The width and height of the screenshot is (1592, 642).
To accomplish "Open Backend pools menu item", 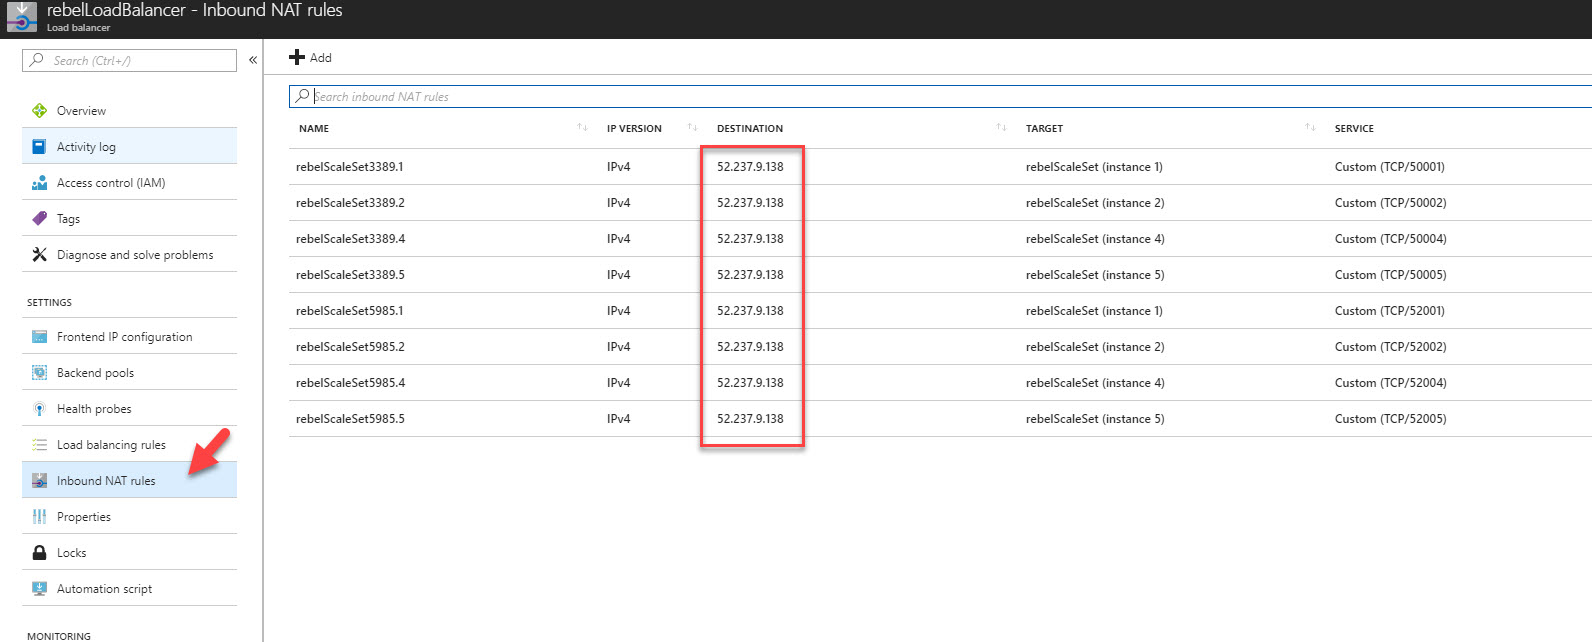I will click(129, 373).
